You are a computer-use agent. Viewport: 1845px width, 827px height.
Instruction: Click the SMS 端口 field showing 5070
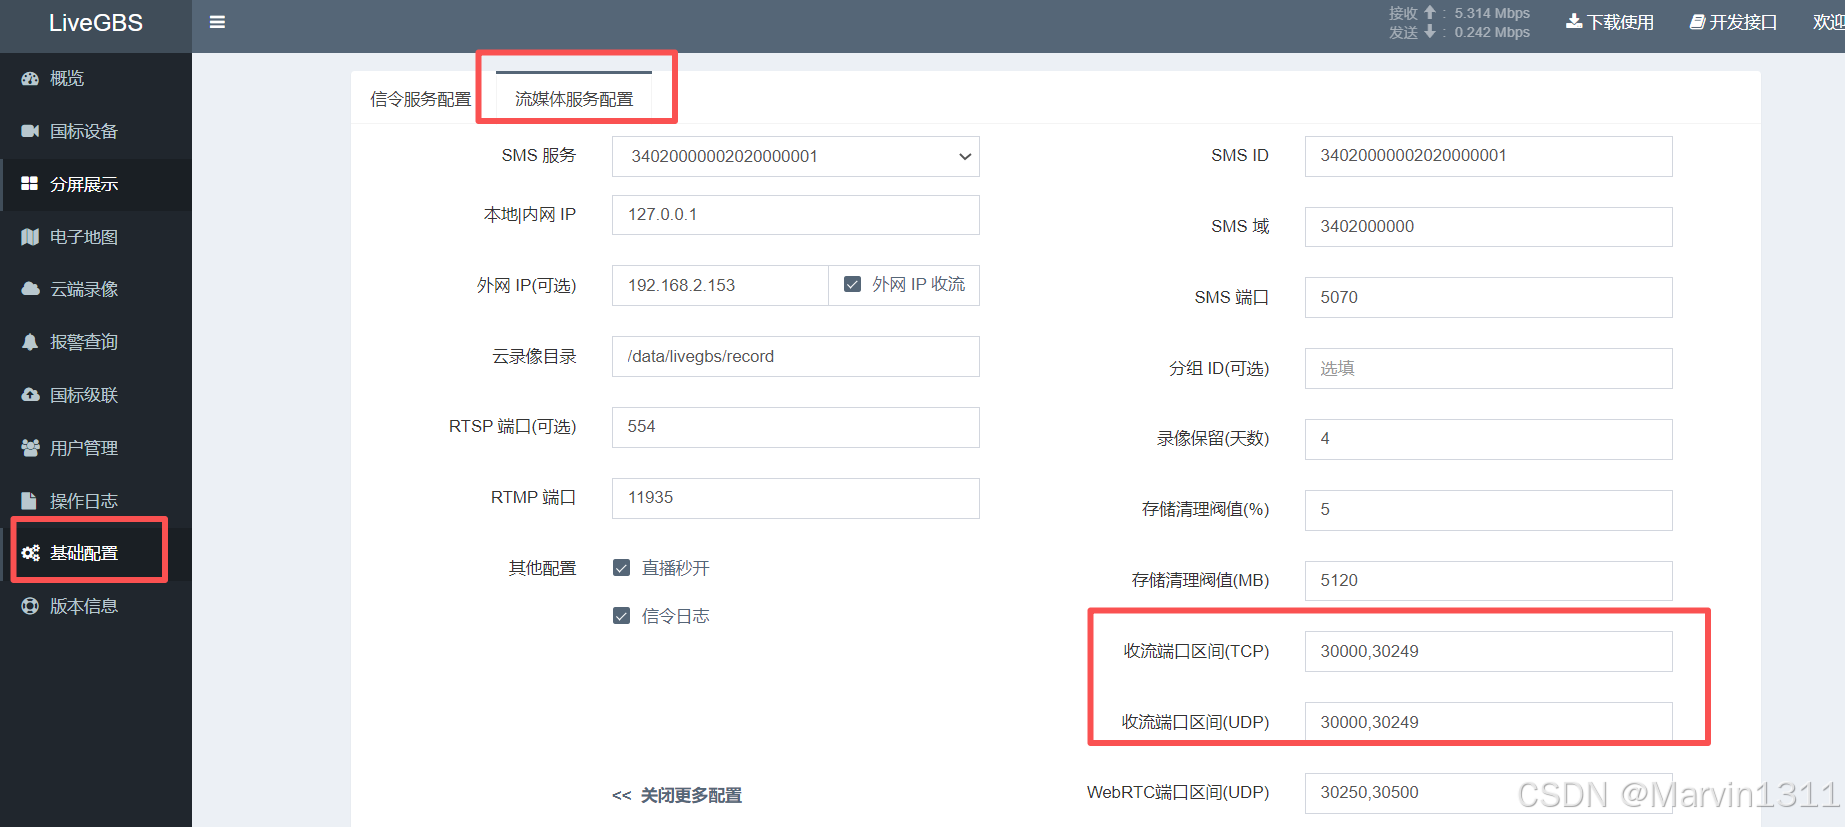coord(1488,297)
